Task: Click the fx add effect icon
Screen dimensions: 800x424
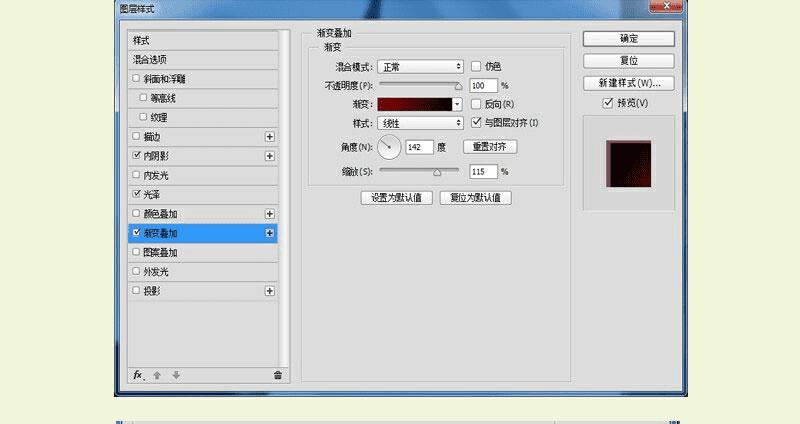Action: [138, 375]
